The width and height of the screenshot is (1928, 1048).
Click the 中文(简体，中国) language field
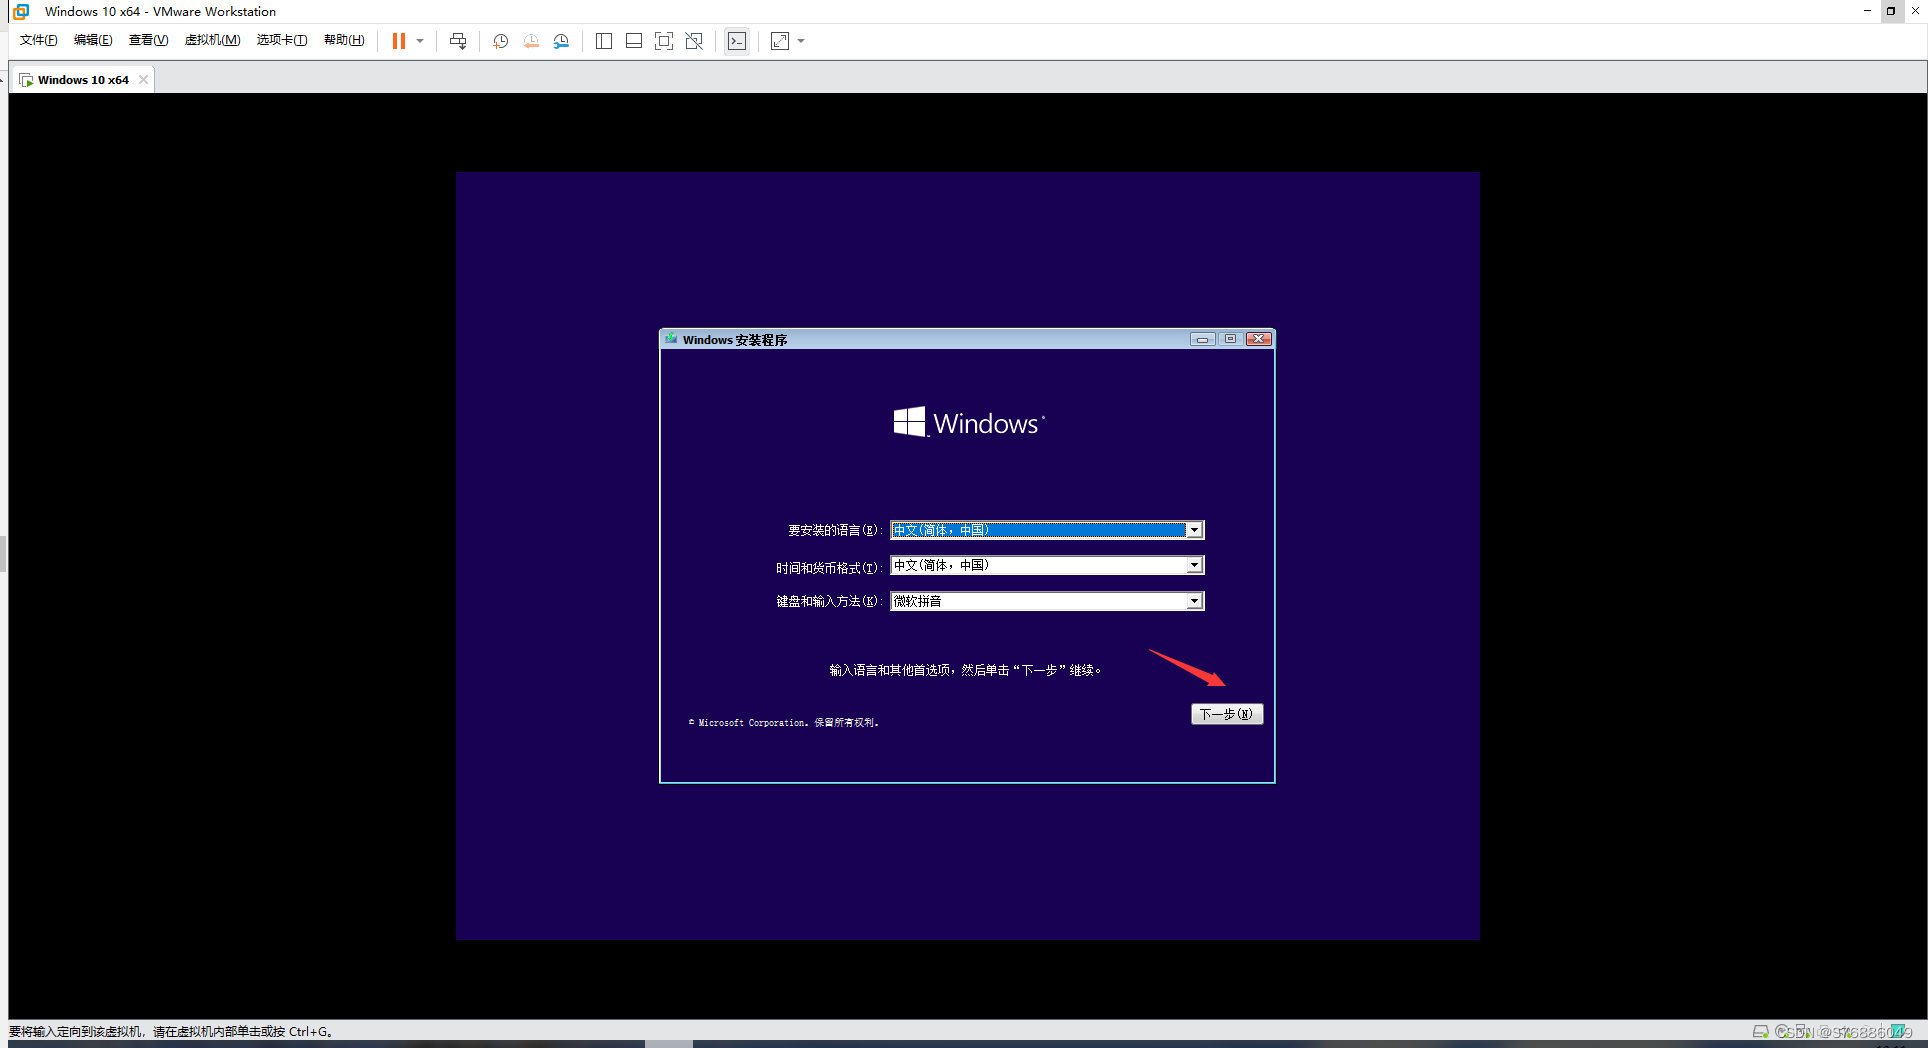click(x=1047, y=530)
